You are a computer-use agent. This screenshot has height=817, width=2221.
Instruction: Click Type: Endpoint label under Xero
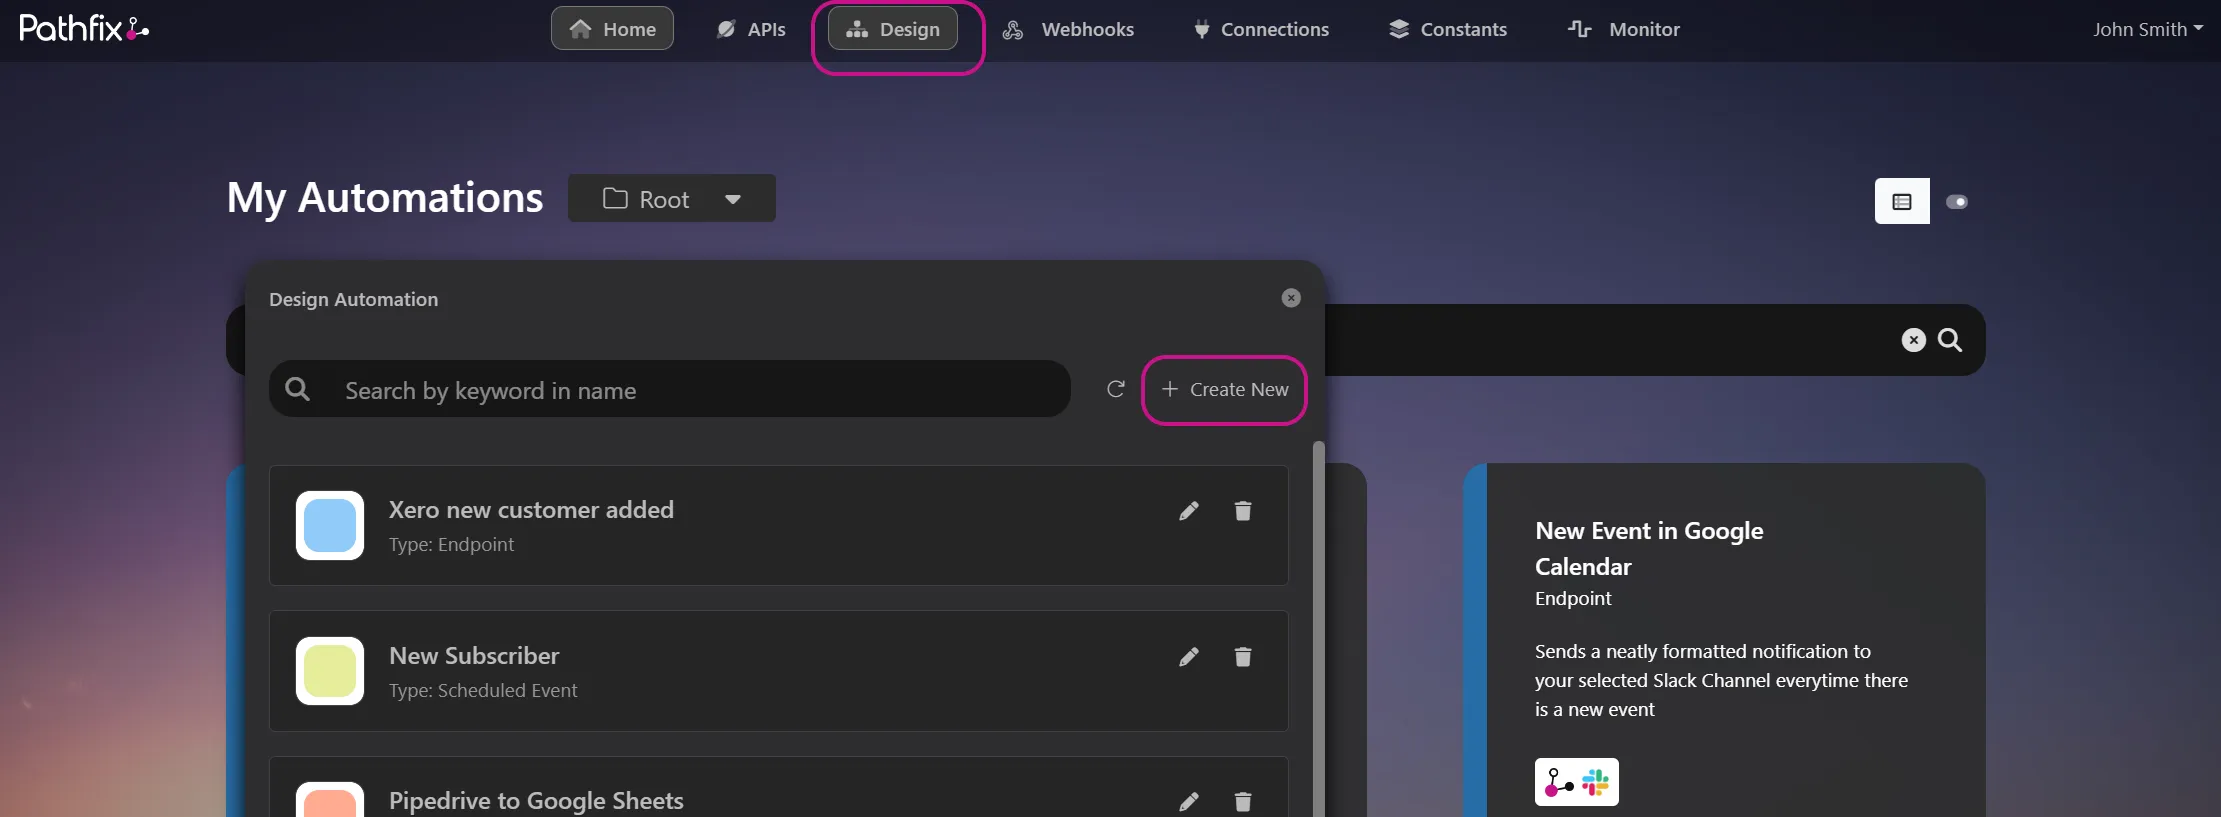point(451,545)
